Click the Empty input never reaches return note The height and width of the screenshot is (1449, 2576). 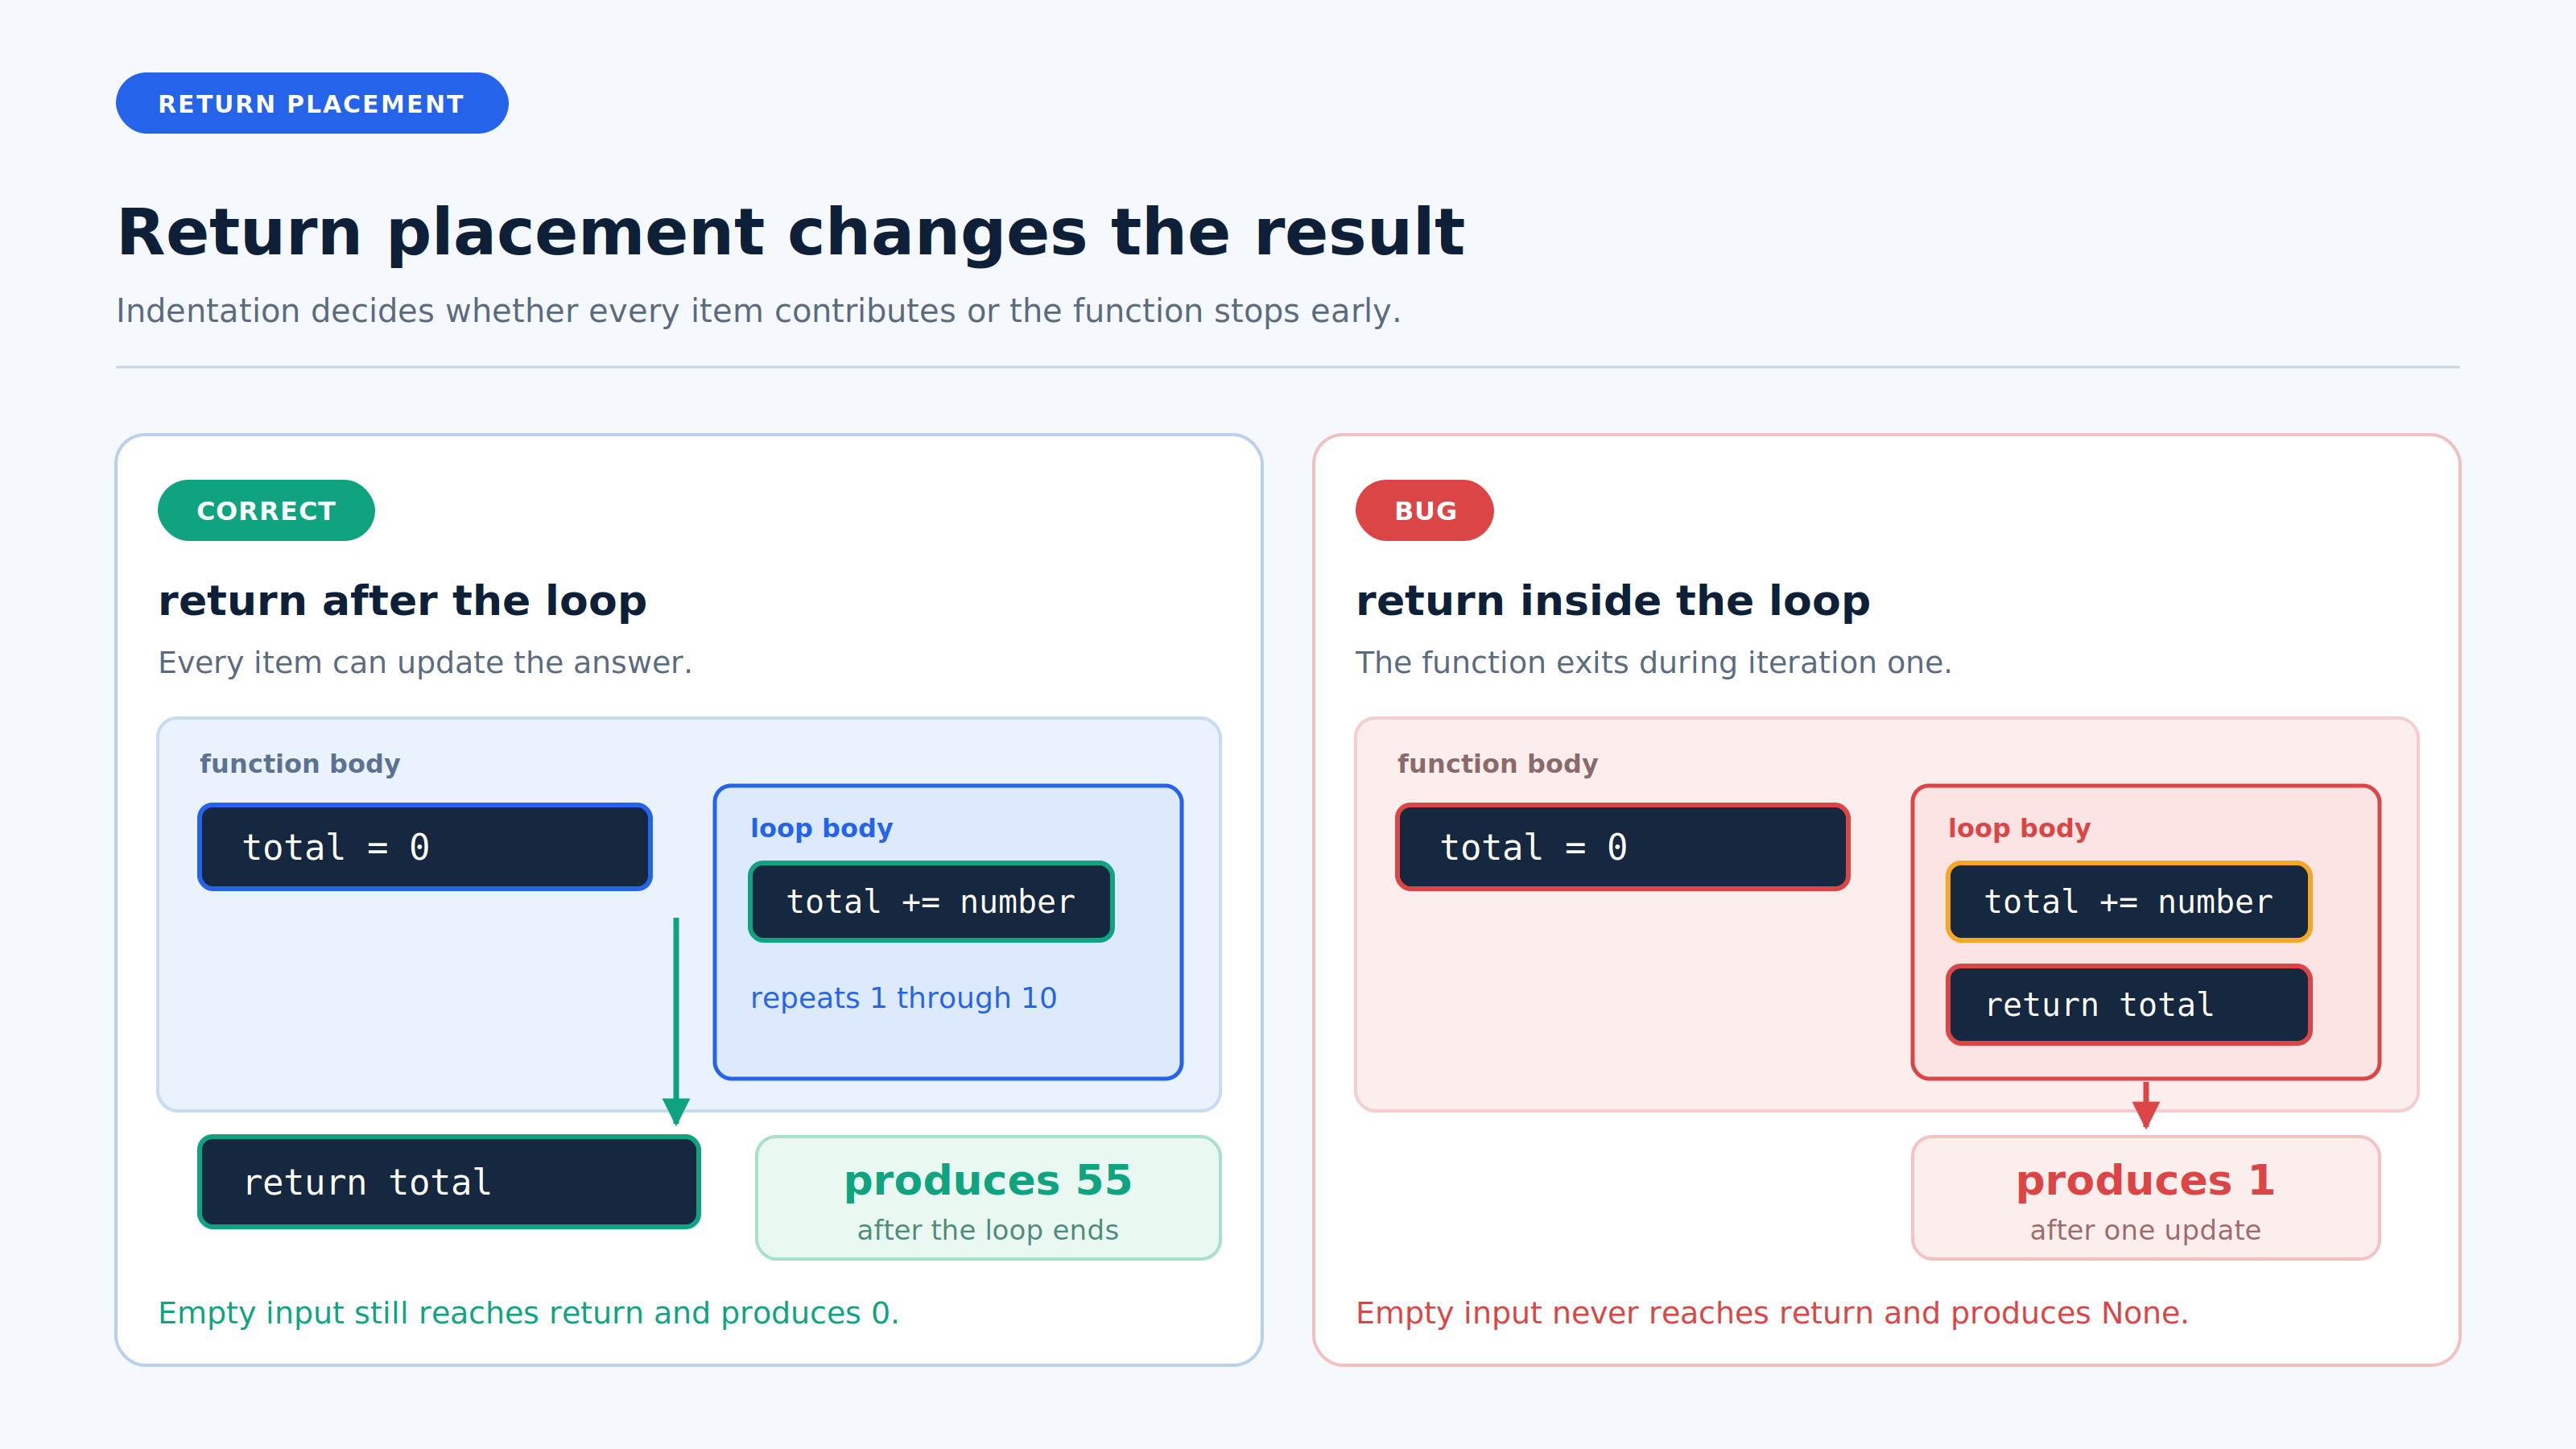point(1772,1313)
